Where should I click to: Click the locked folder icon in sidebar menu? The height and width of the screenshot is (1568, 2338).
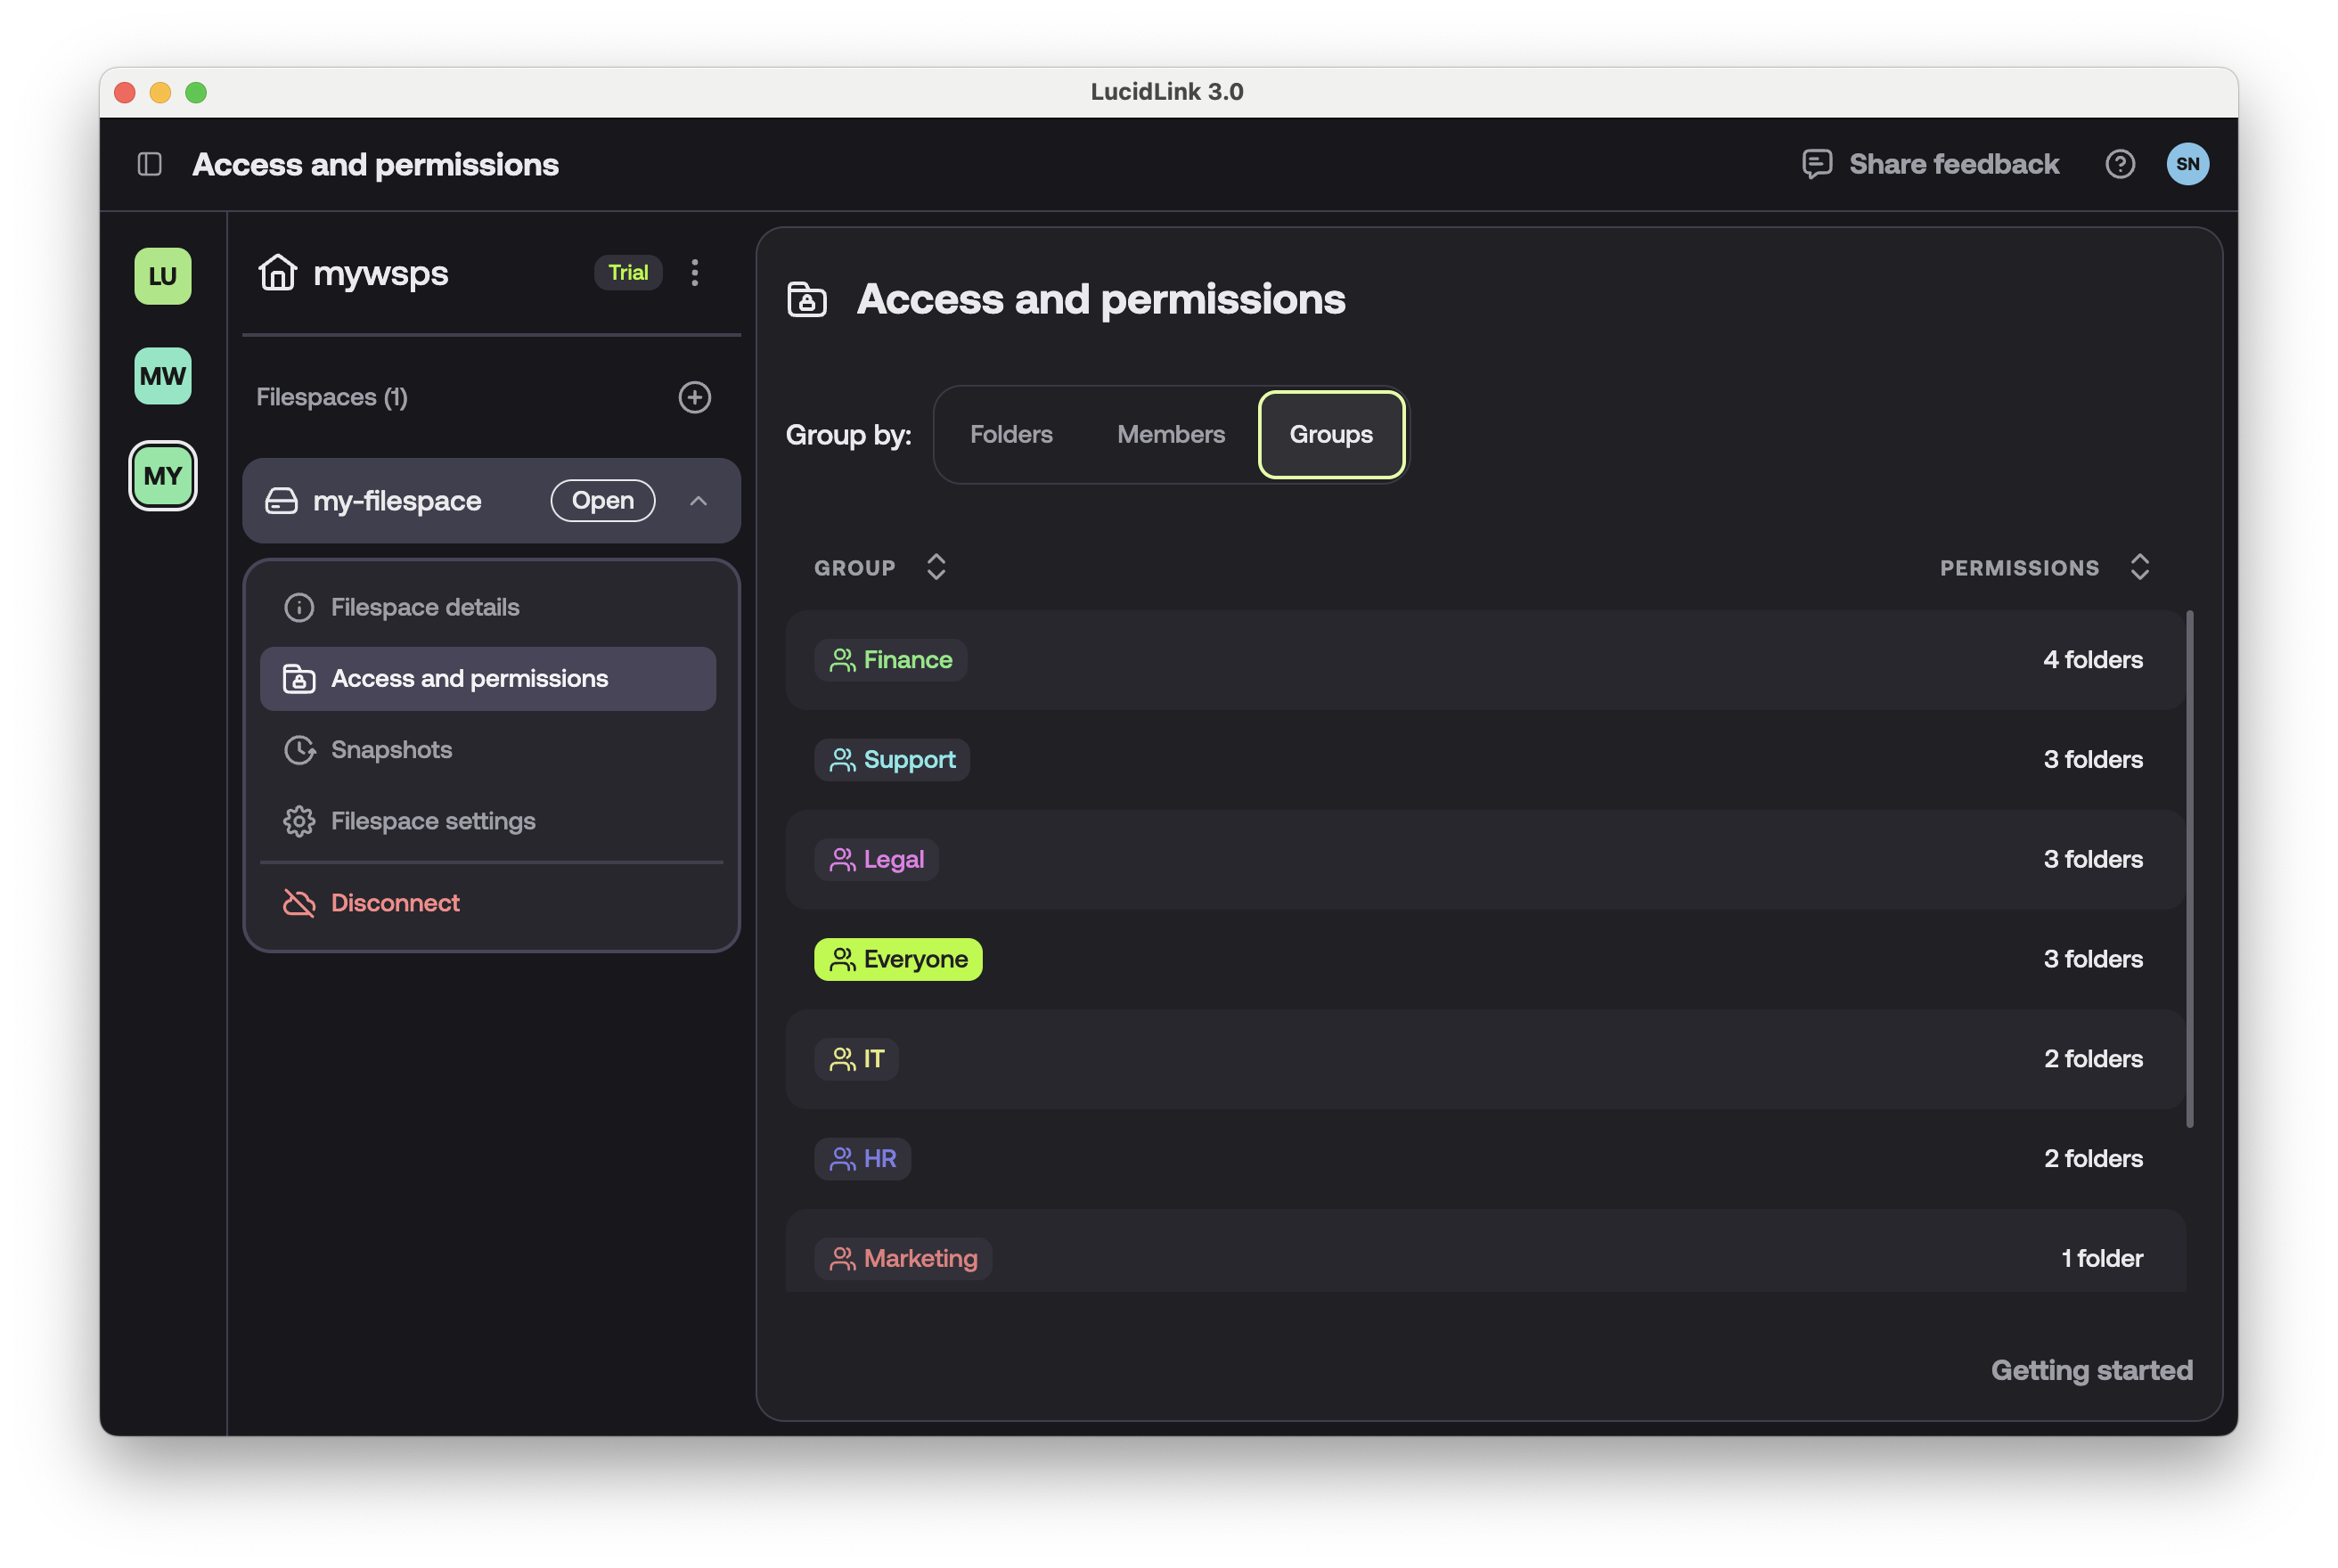[299, 679]
